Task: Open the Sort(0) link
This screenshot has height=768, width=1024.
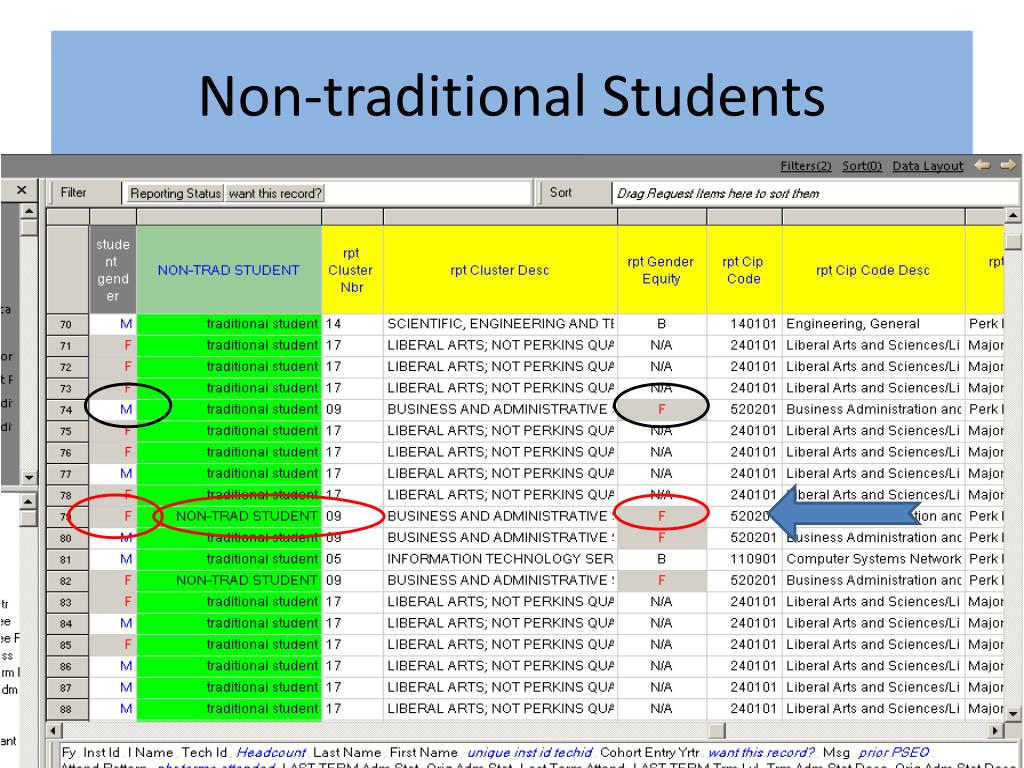Action: [x=864, y=166]
